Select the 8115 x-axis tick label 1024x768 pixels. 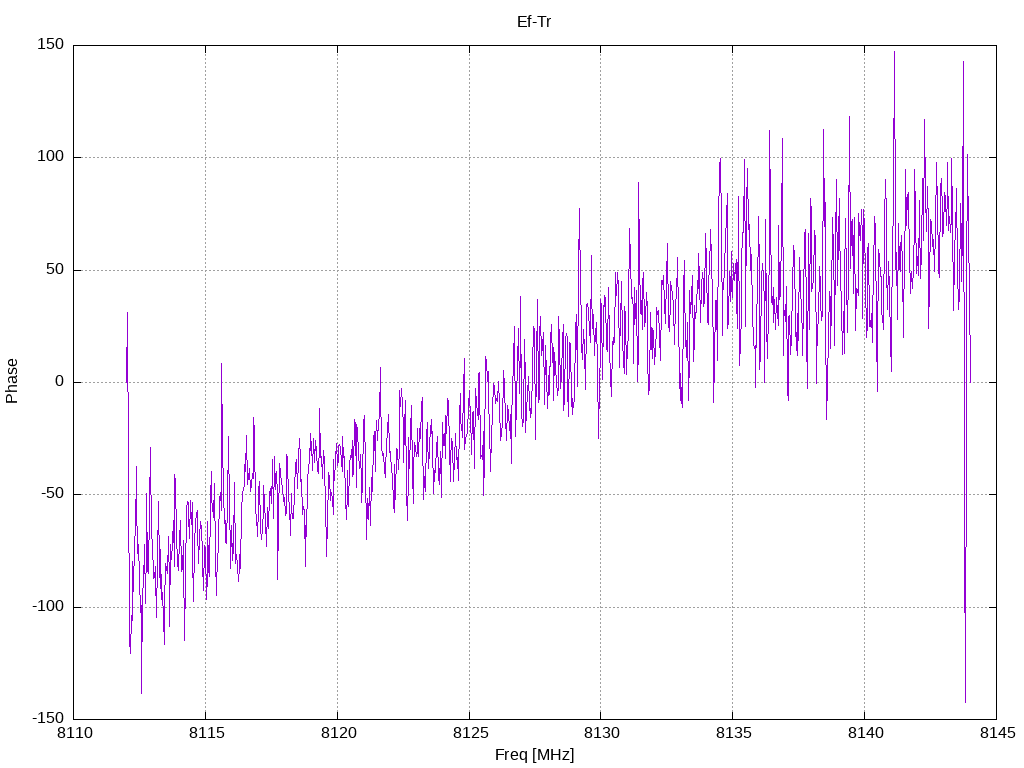(206, 733)
